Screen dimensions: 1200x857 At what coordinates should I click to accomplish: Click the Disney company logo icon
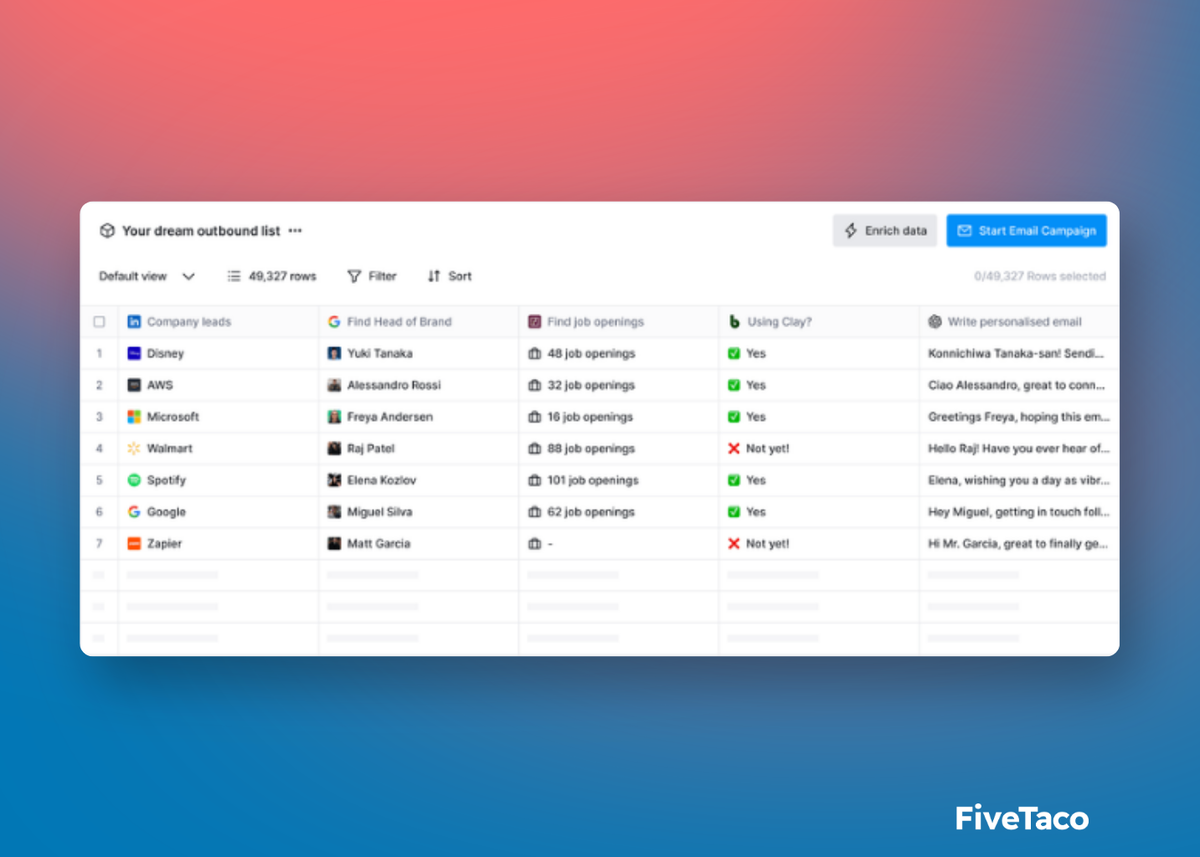(134, 353)
